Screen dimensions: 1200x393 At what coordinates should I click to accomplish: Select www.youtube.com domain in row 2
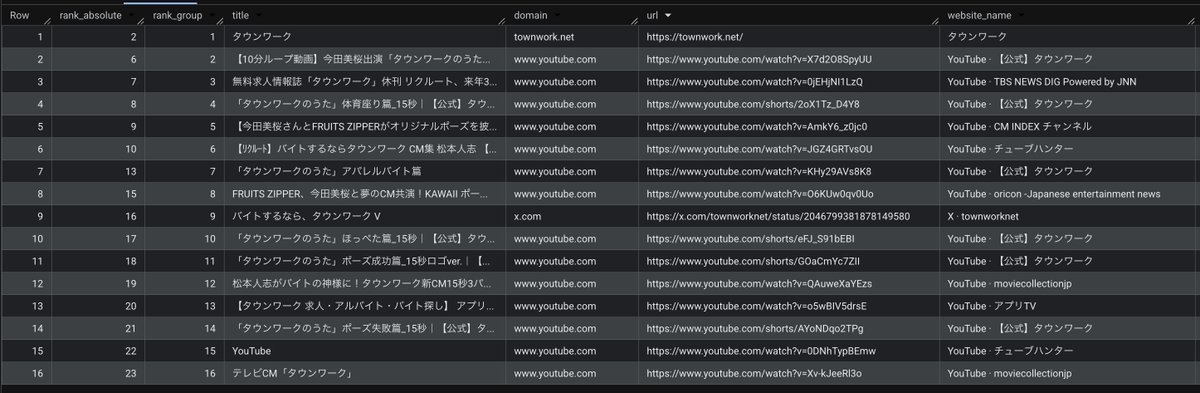tap(554, 58)
